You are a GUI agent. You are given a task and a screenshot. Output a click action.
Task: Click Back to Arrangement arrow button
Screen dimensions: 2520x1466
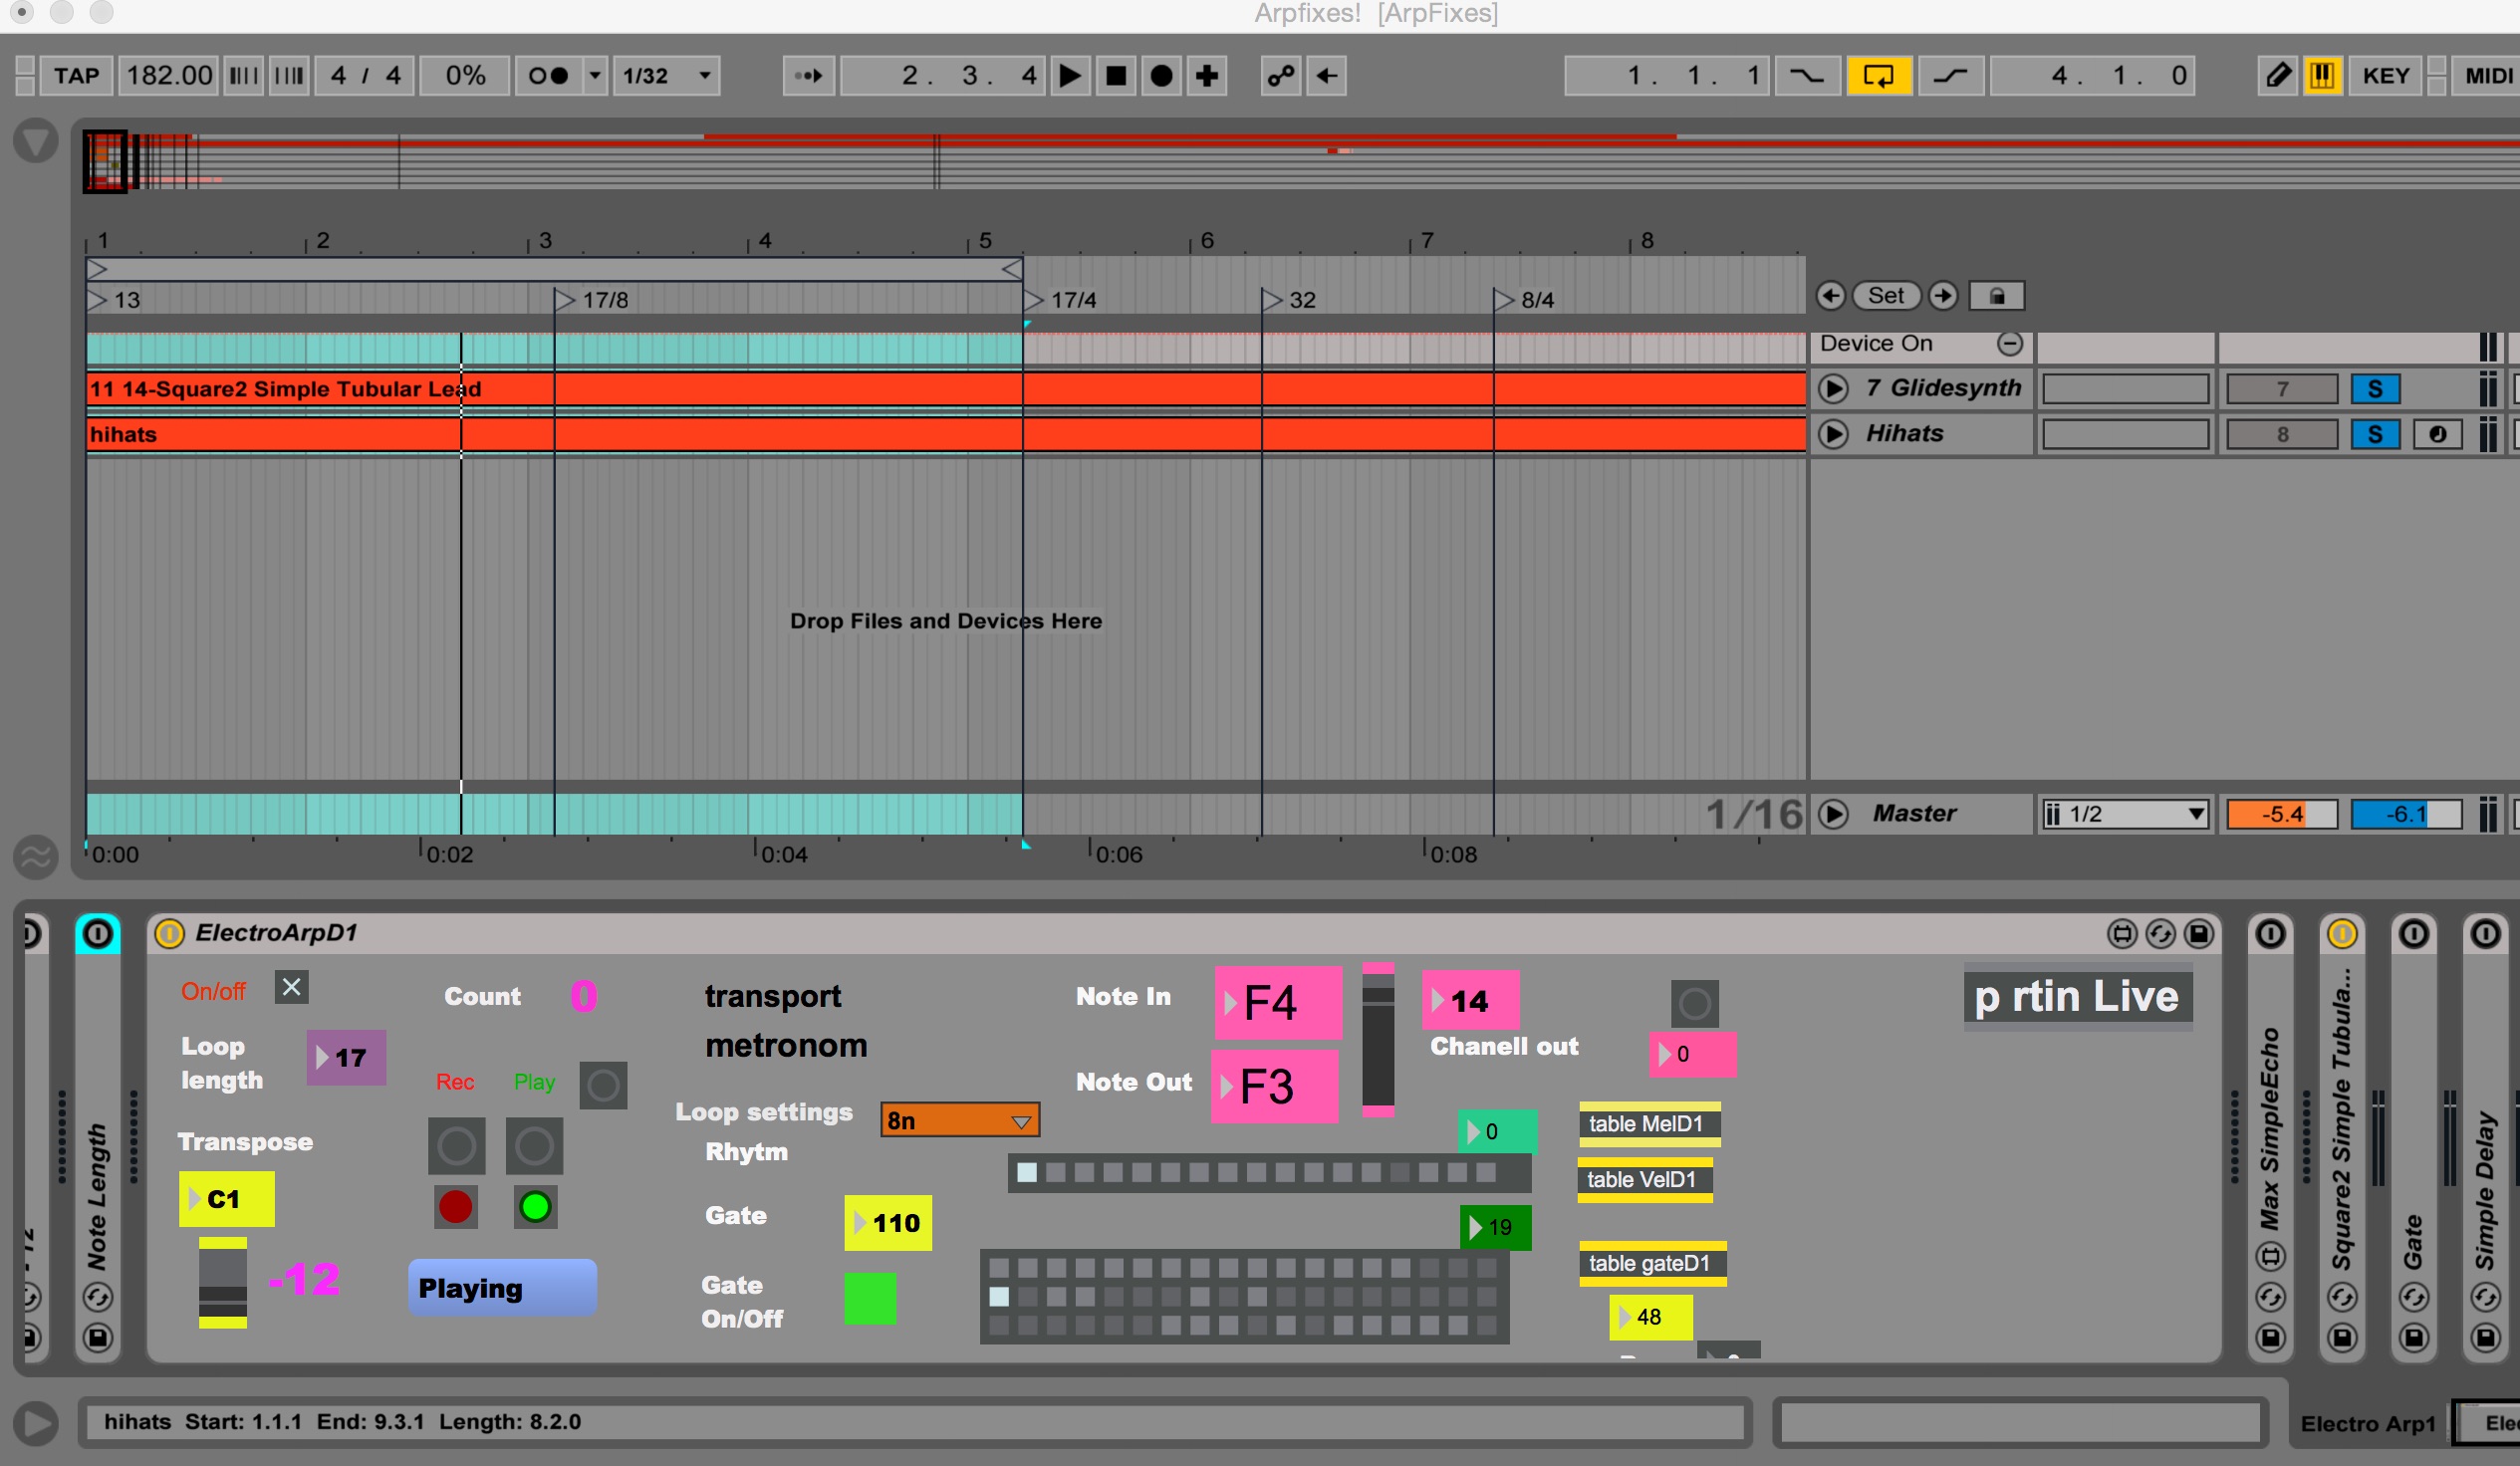point(1326,76)
